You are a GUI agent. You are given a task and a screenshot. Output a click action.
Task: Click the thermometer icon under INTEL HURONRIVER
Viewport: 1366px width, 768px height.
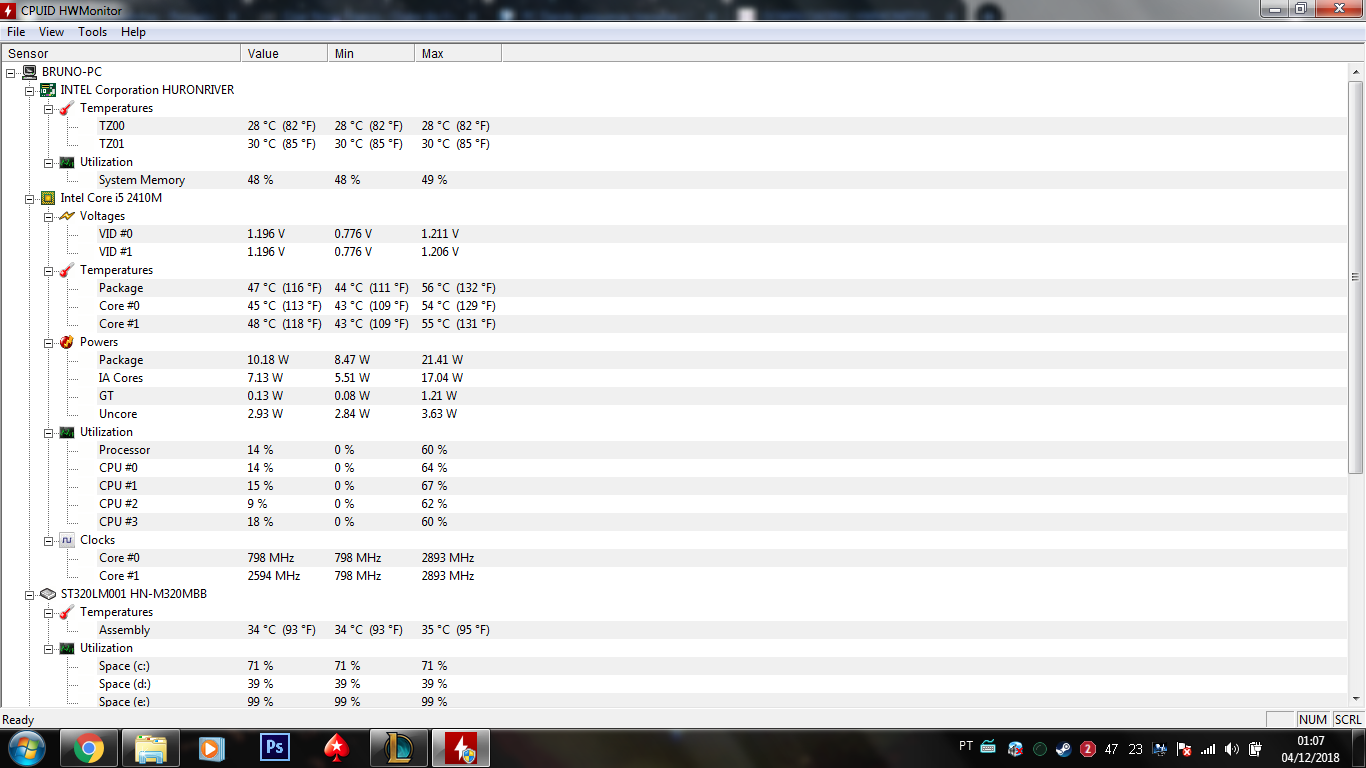(66, 108)
